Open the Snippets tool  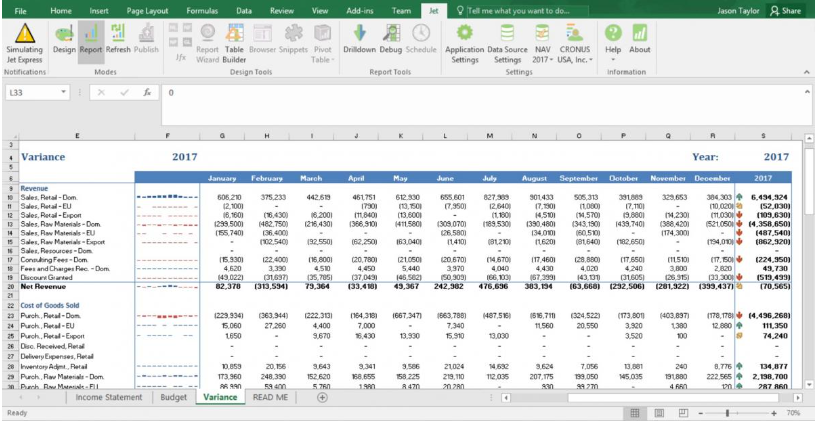(x=293, y=40)
